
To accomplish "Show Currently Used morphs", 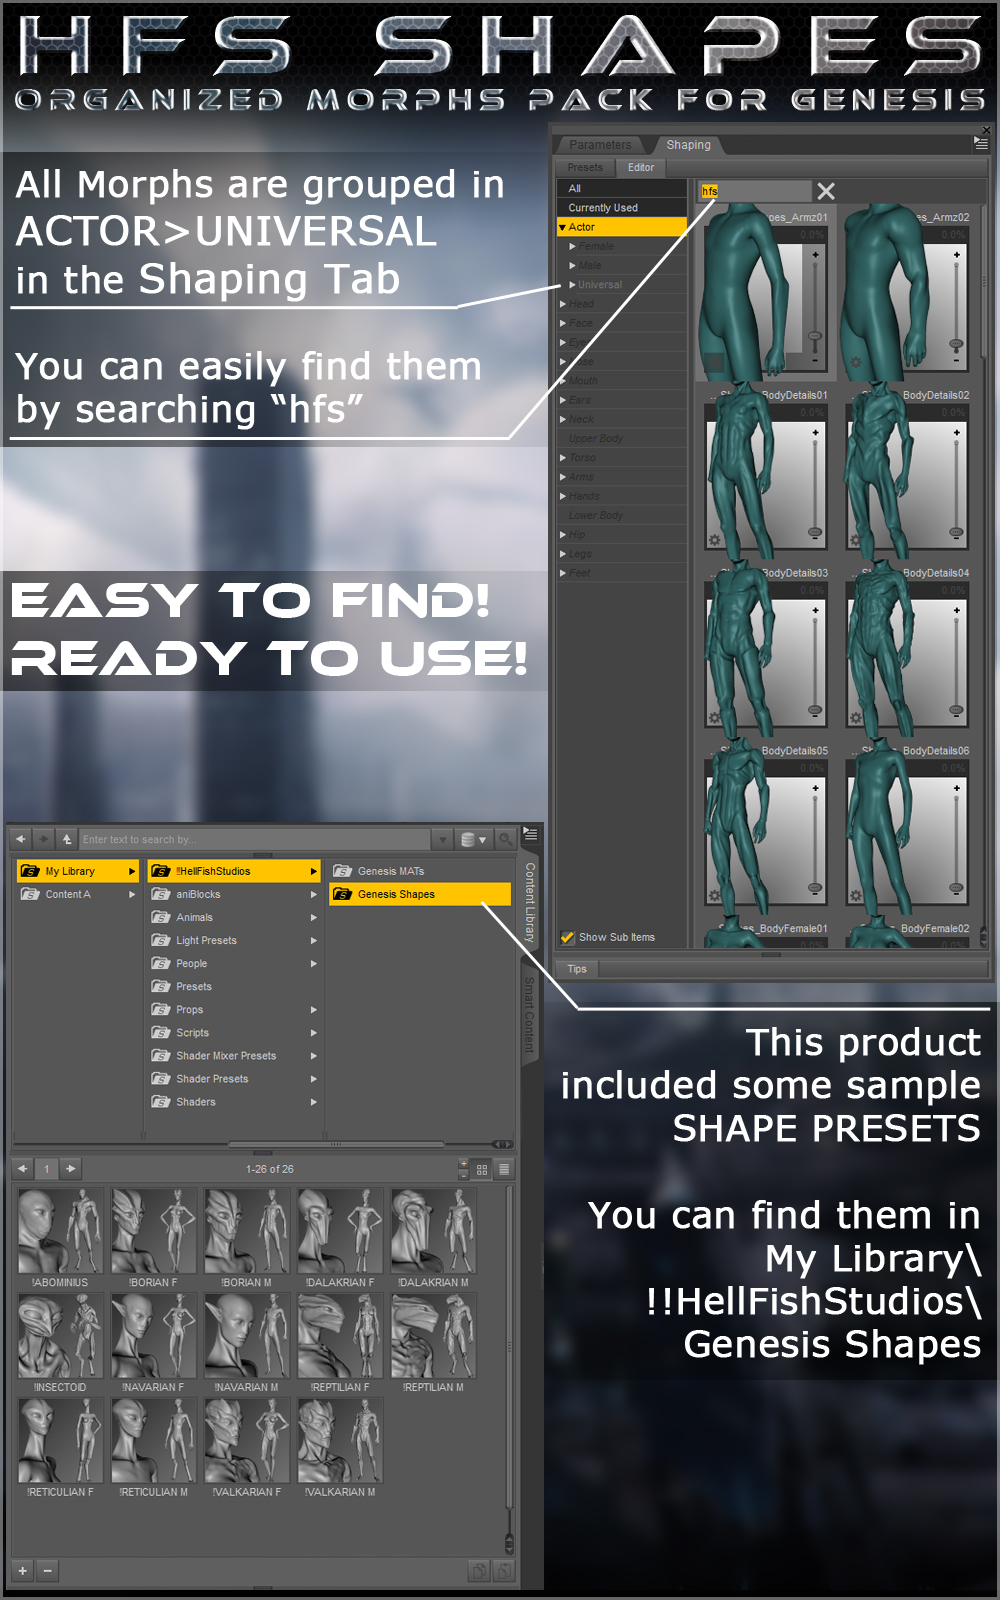I will 622,208.
